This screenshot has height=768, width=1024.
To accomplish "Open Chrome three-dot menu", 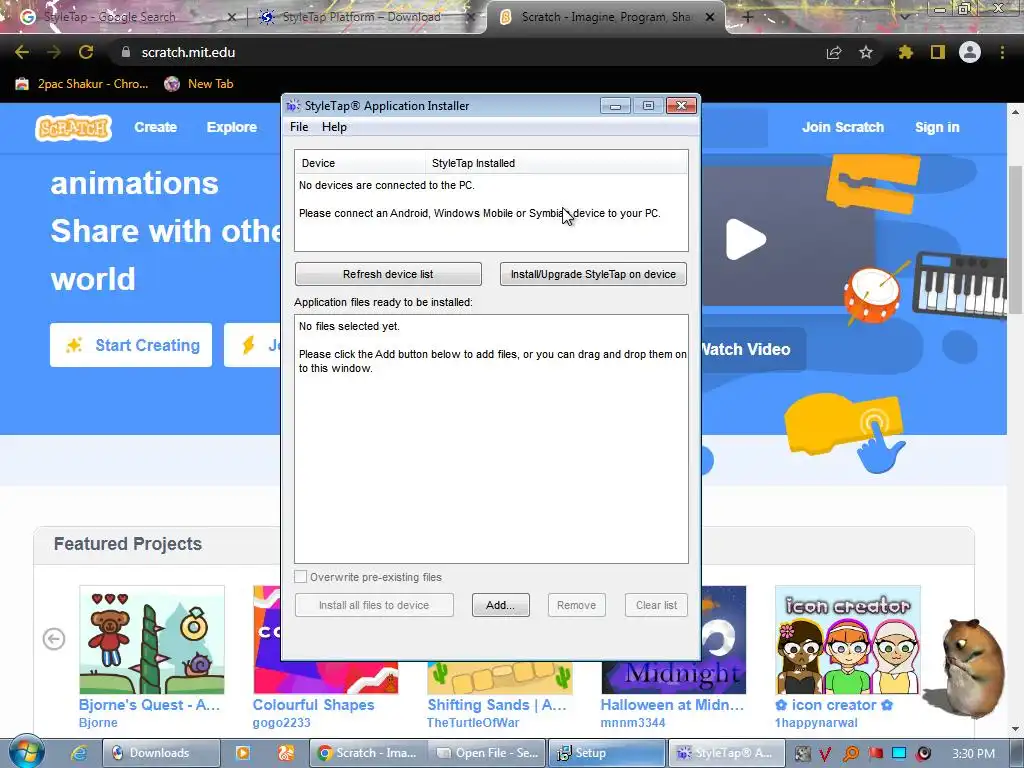I will pos(1002,52).
